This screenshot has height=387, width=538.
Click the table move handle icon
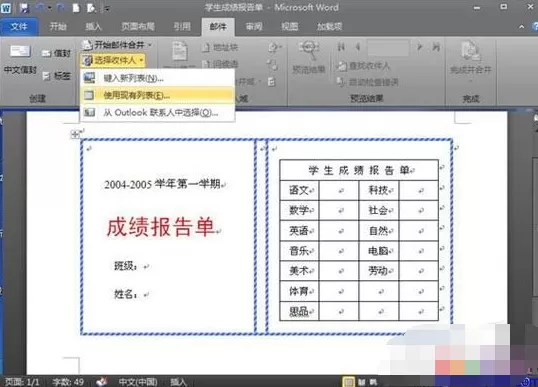74,134
